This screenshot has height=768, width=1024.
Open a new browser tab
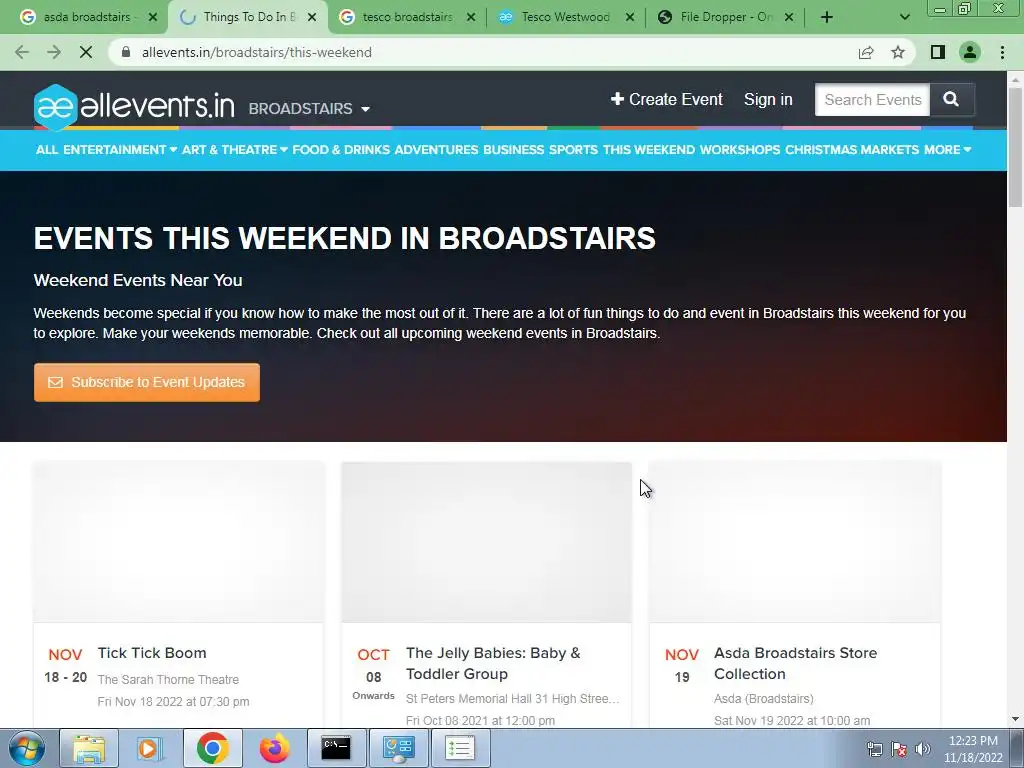coord(827,17)
